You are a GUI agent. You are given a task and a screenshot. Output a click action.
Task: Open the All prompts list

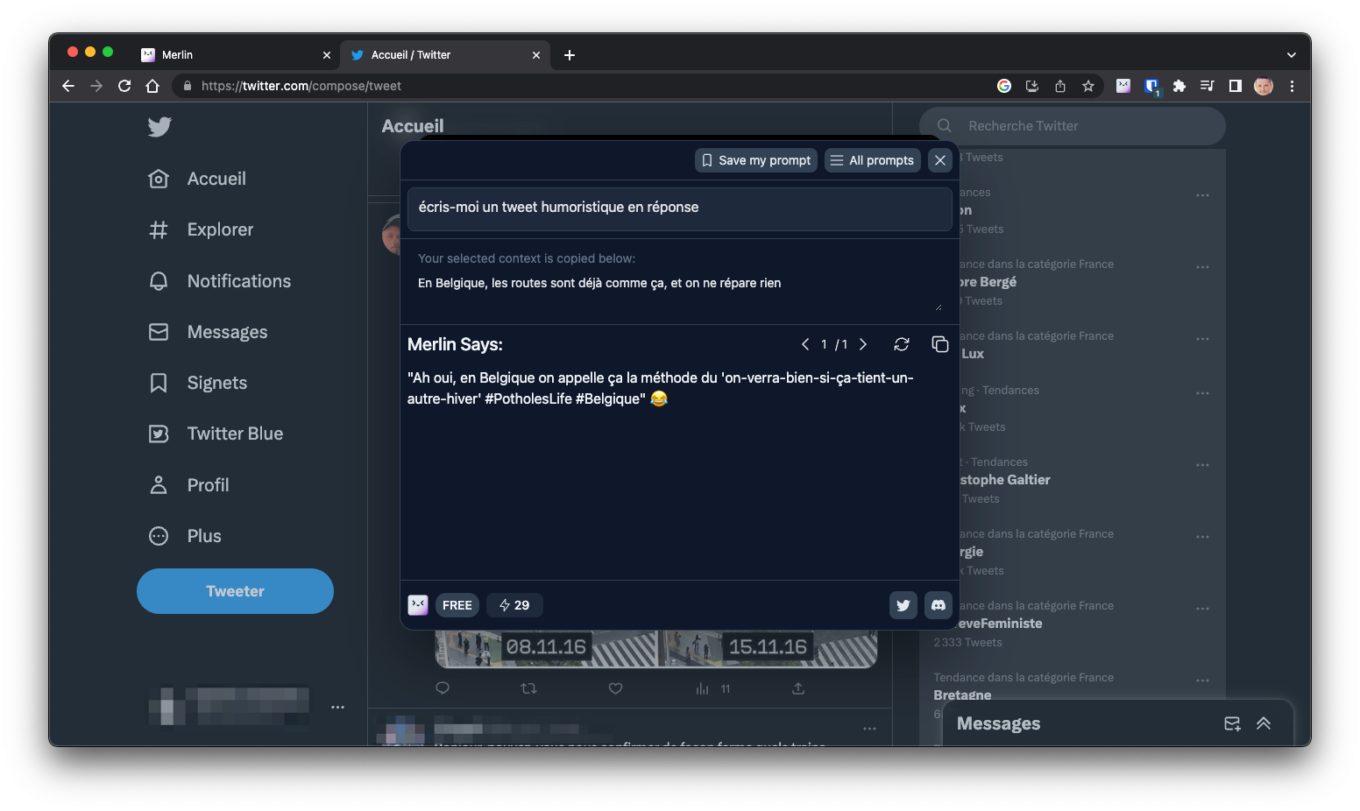tap(872, 160)
